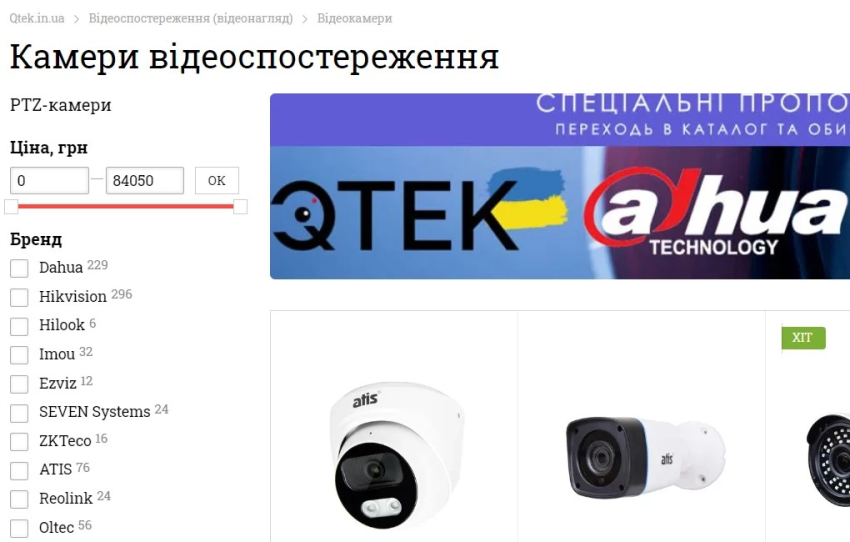
Task: Click the green ХІТ badge
Action: click(803, 338)
